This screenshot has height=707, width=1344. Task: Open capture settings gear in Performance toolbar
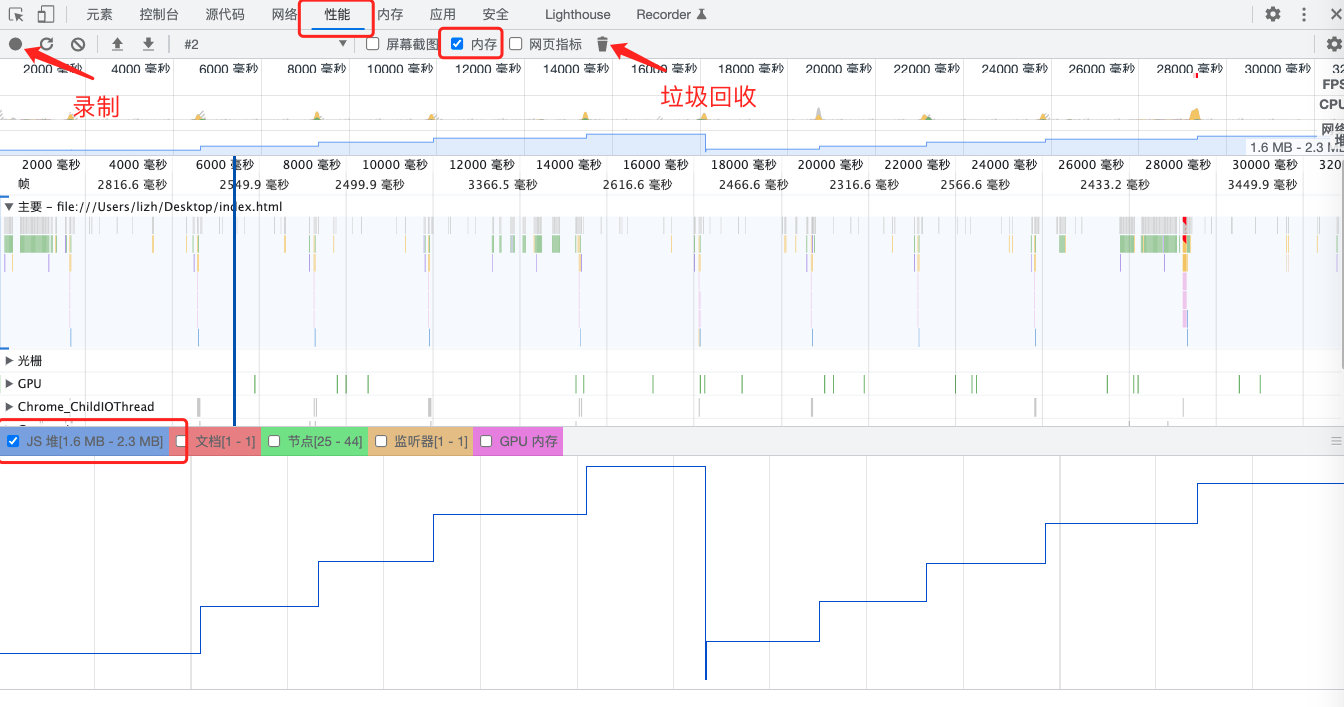1333,44
